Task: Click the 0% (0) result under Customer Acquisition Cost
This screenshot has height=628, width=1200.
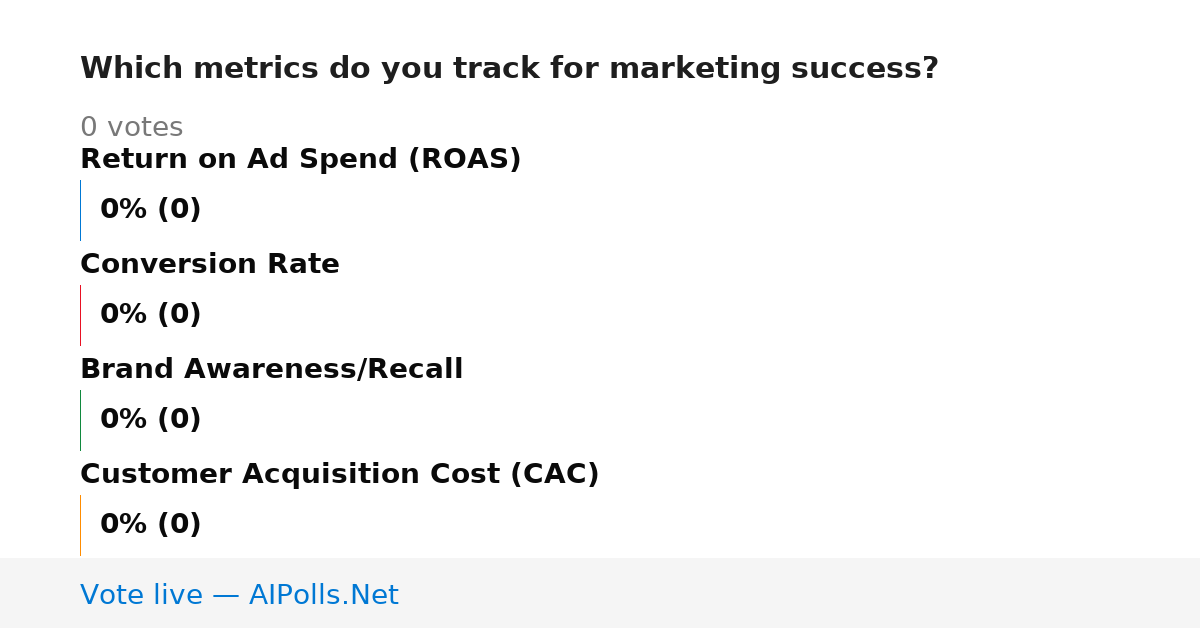Action: click(x=150, y=525)
